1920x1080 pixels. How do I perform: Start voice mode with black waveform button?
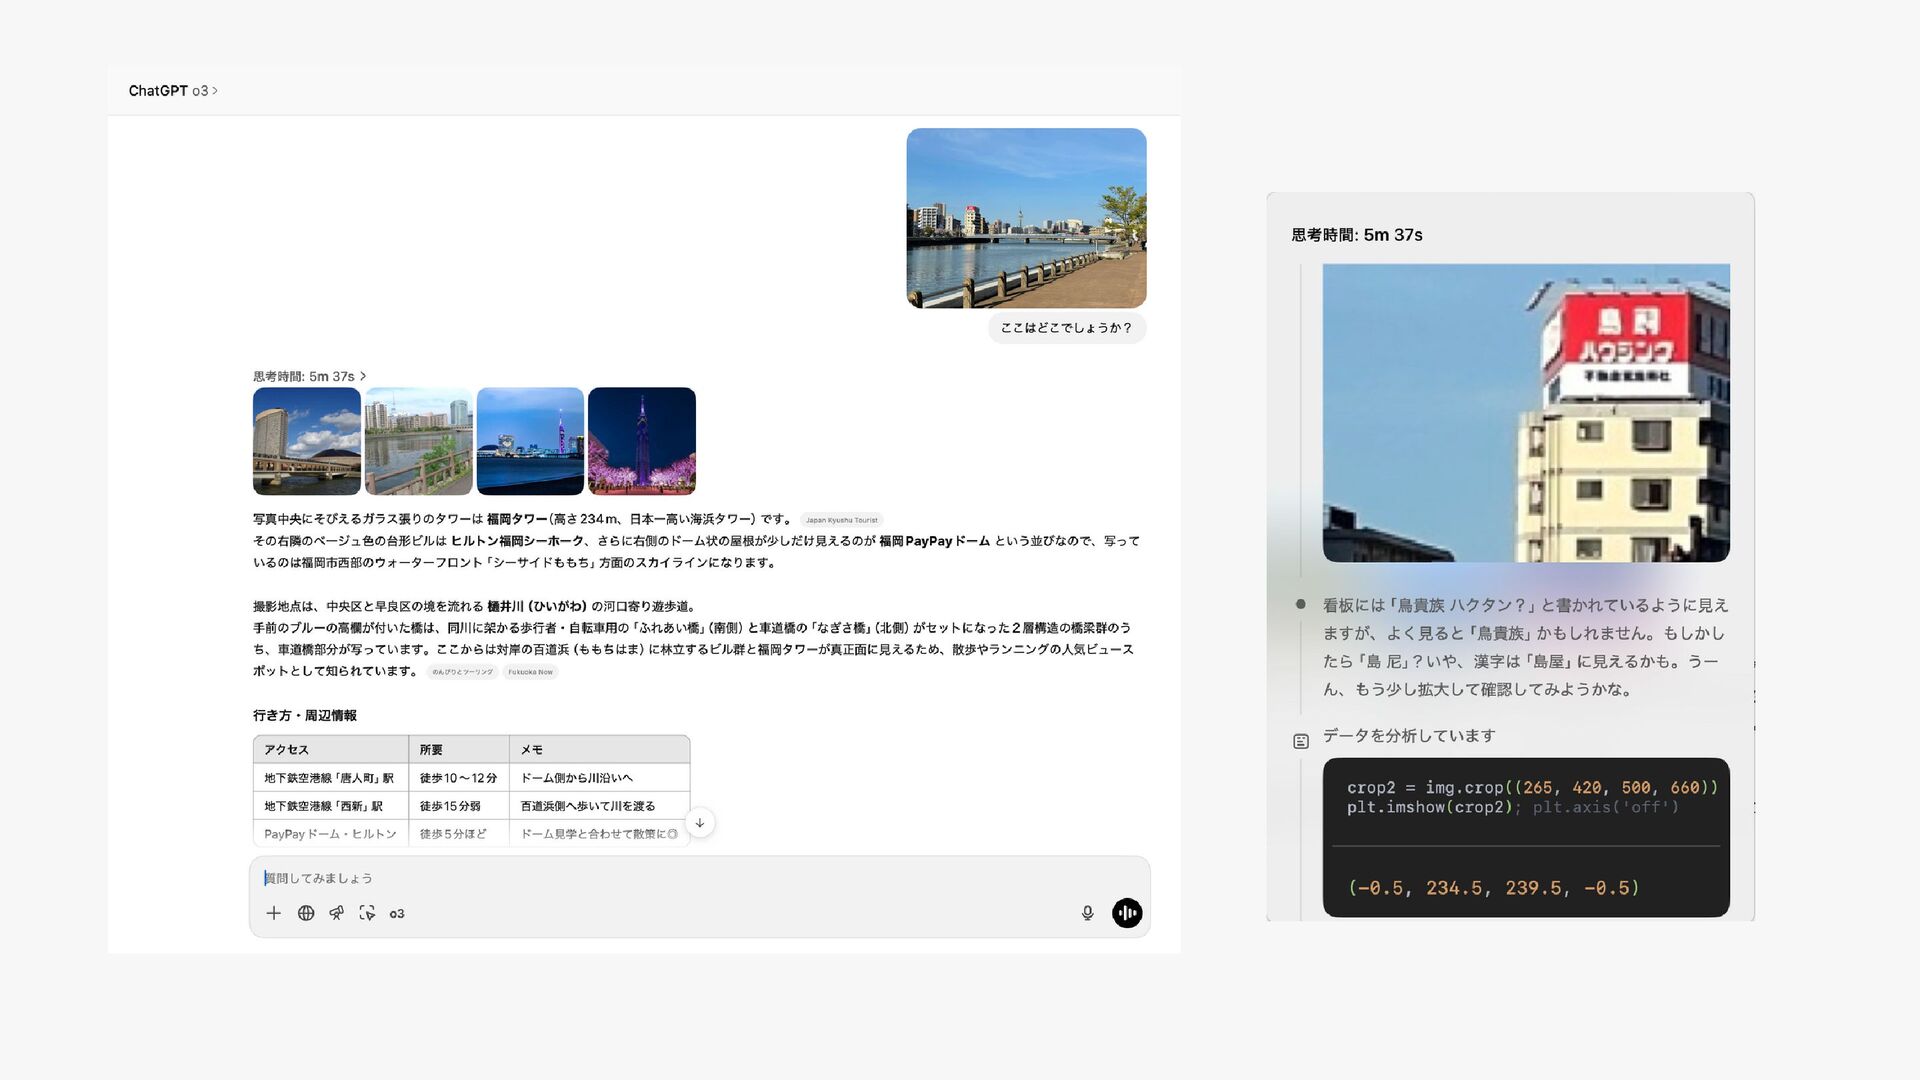tap(1127, 913)
